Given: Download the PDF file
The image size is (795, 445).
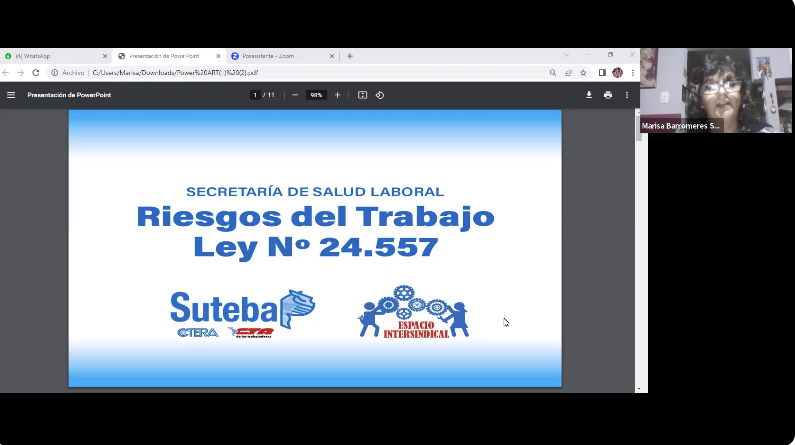Looking at the screenshot, I should click(589, 95).
